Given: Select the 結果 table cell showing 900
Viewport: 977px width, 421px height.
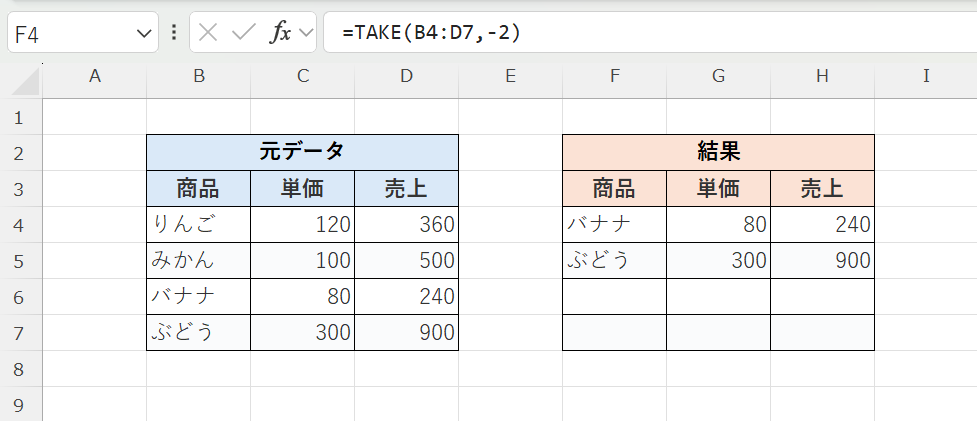Looking at the screenshot, I should coord(822,261).
